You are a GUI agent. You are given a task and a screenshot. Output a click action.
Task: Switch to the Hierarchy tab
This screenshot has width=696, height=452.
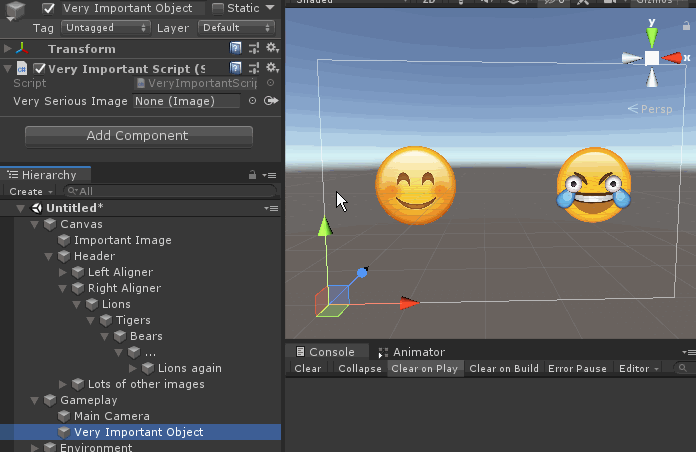tap(45, 175)
